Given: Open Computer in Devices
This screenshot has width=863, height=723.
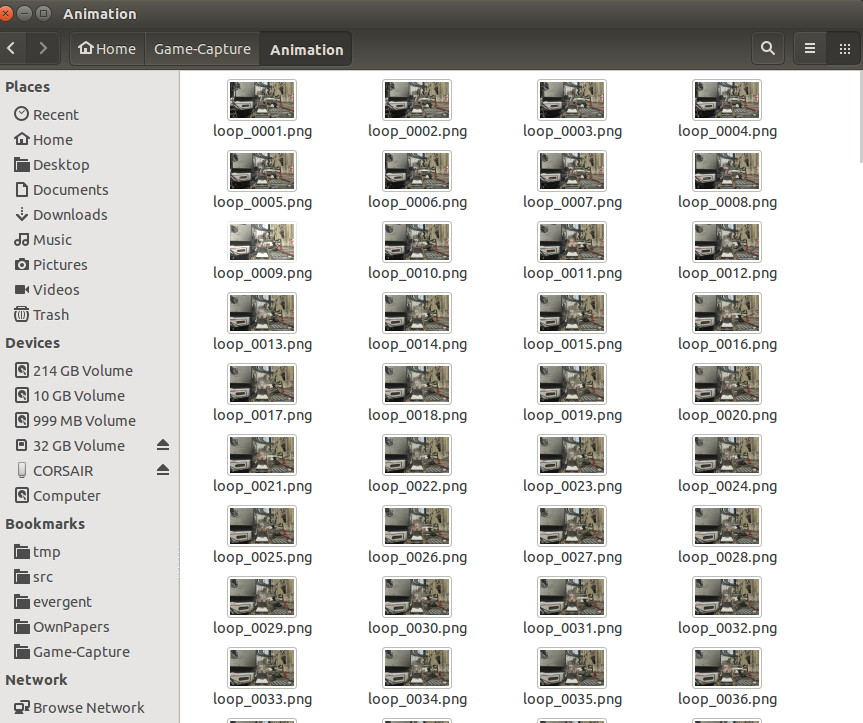Looking at the screenshot, I should [x=89, y=496].
